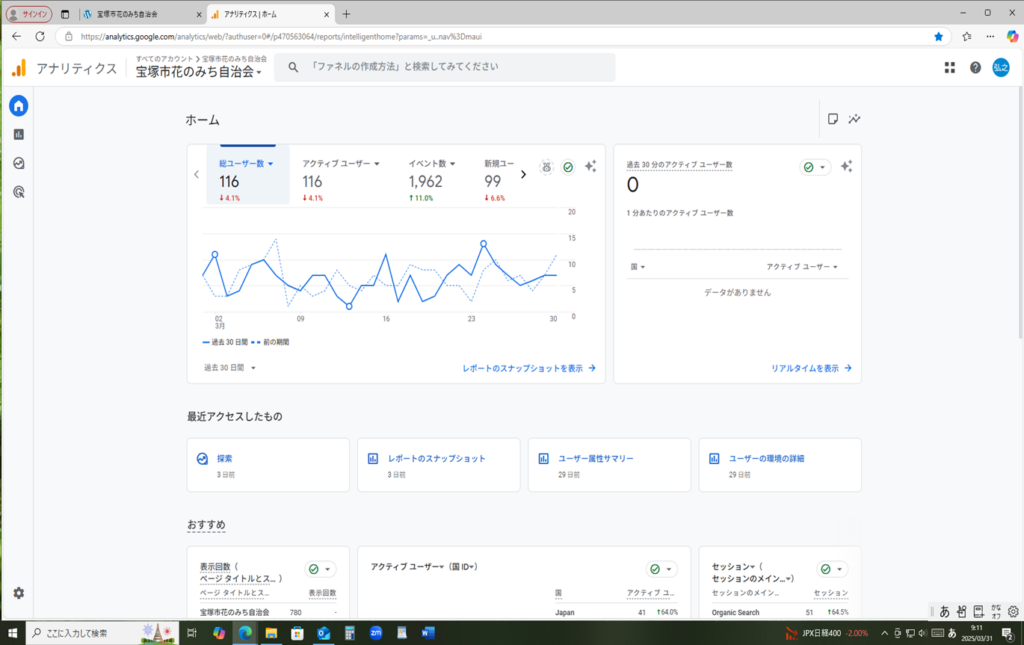Open the Windows Start button
This screenshot has height=645, width=1024.
tap(12, 633)
